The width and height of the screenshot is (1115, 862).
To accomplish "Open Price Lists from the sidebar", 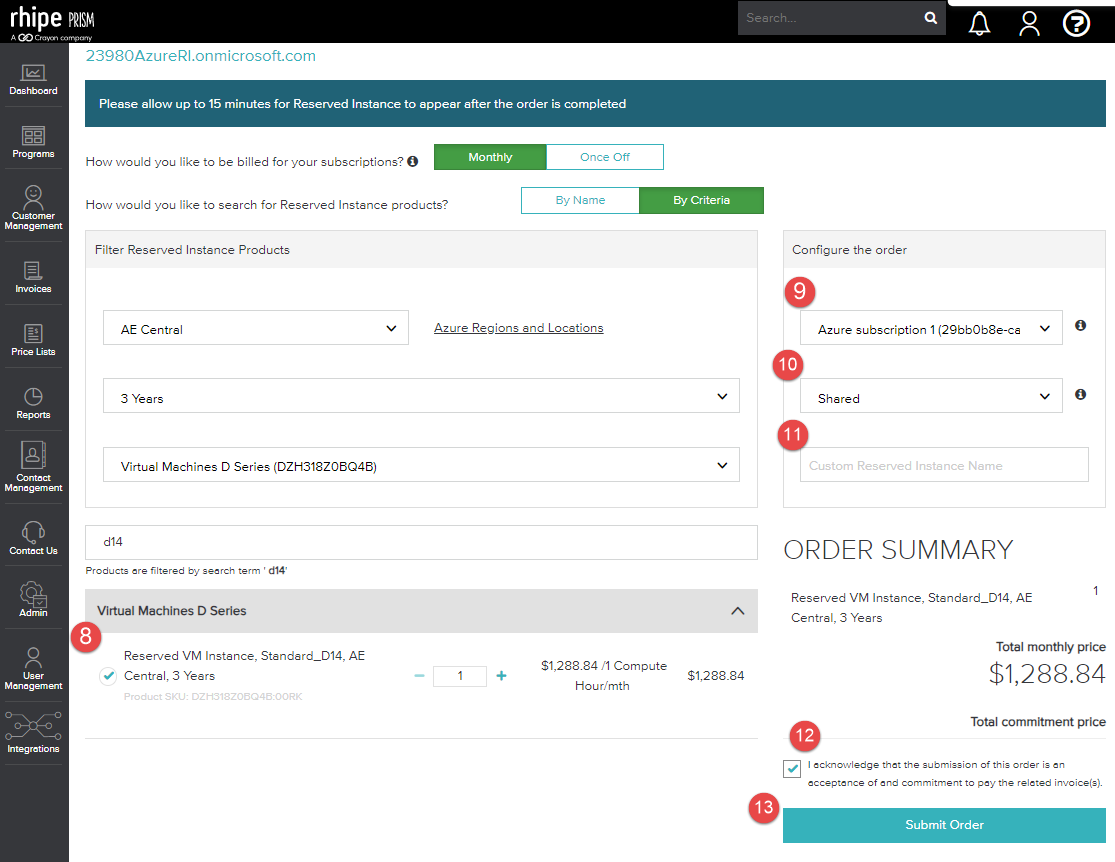I will (x=33, y=338).
